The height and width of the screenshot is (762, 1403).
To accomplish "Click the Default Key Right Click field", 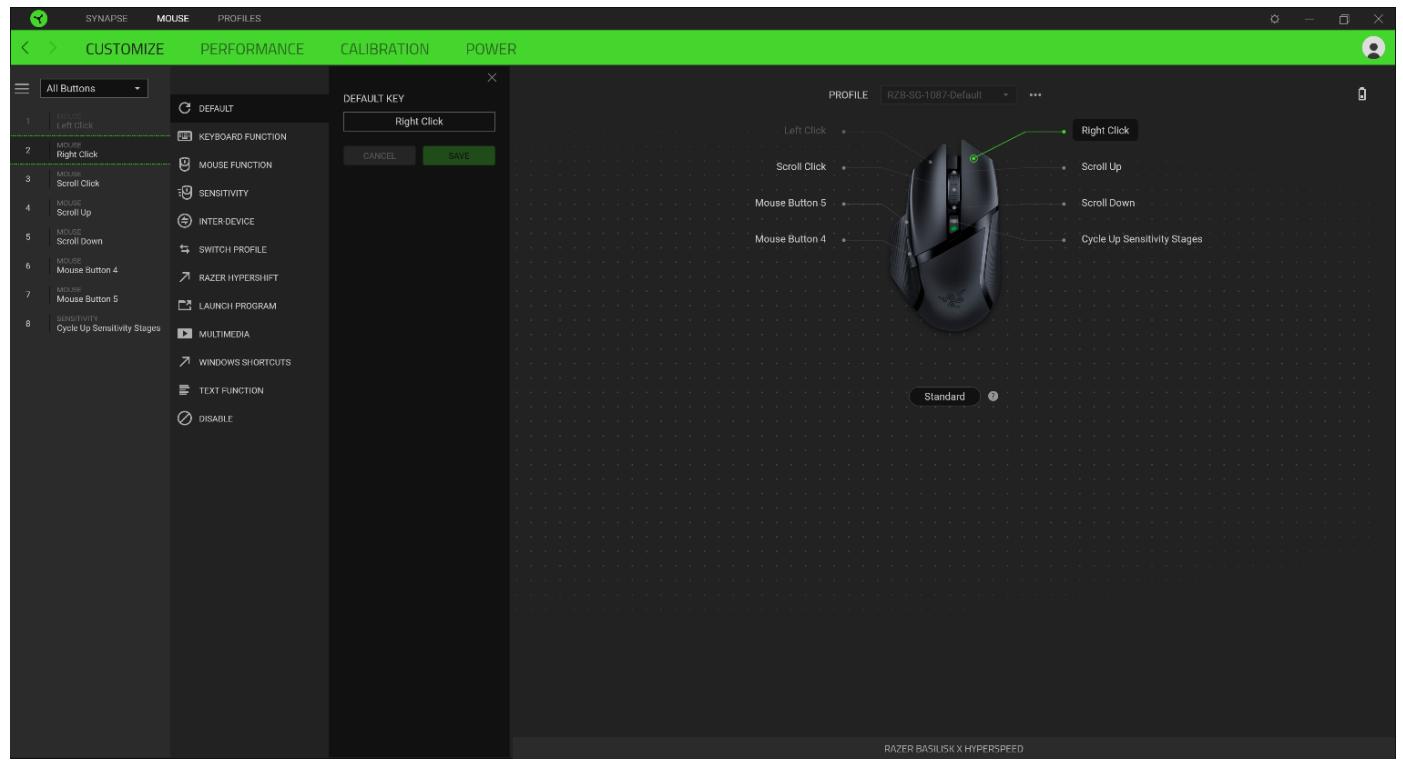I will tap(419, 121).
